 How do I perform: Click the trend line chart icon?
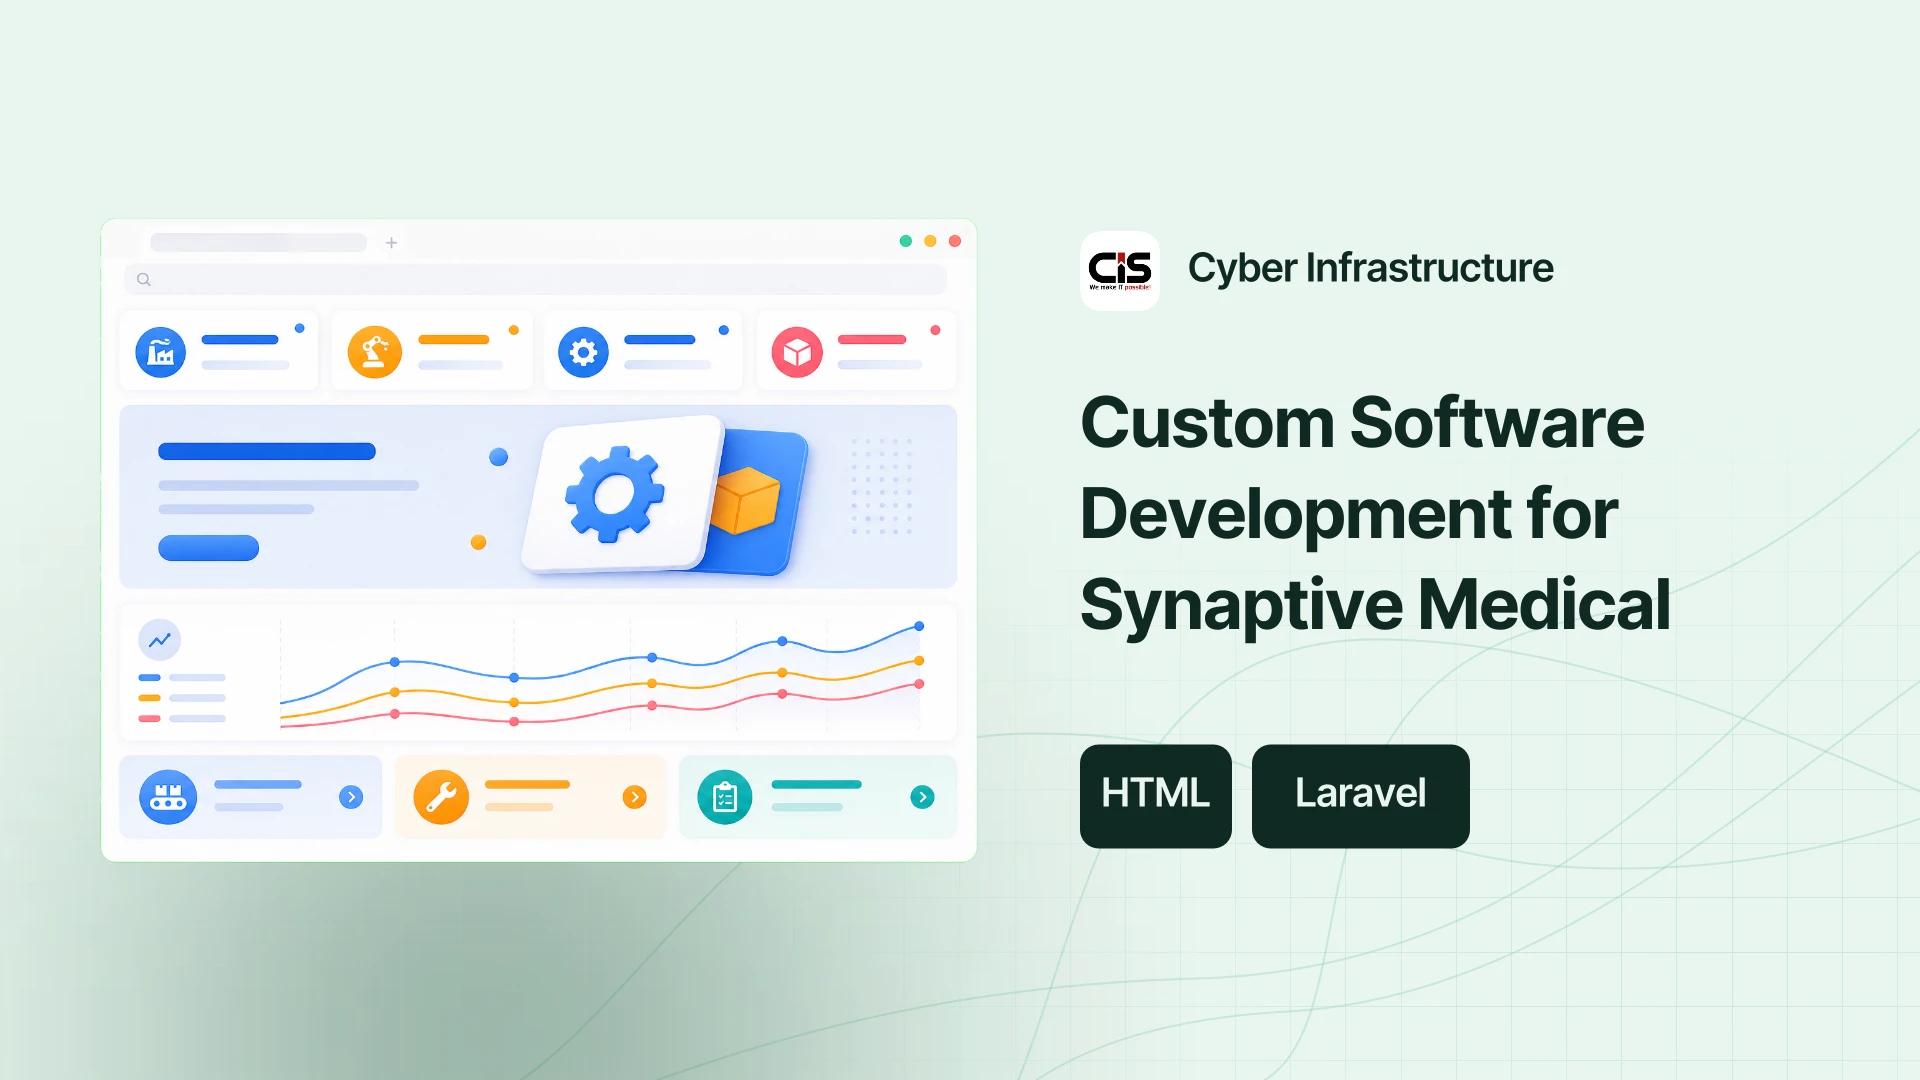click(160, 640)
